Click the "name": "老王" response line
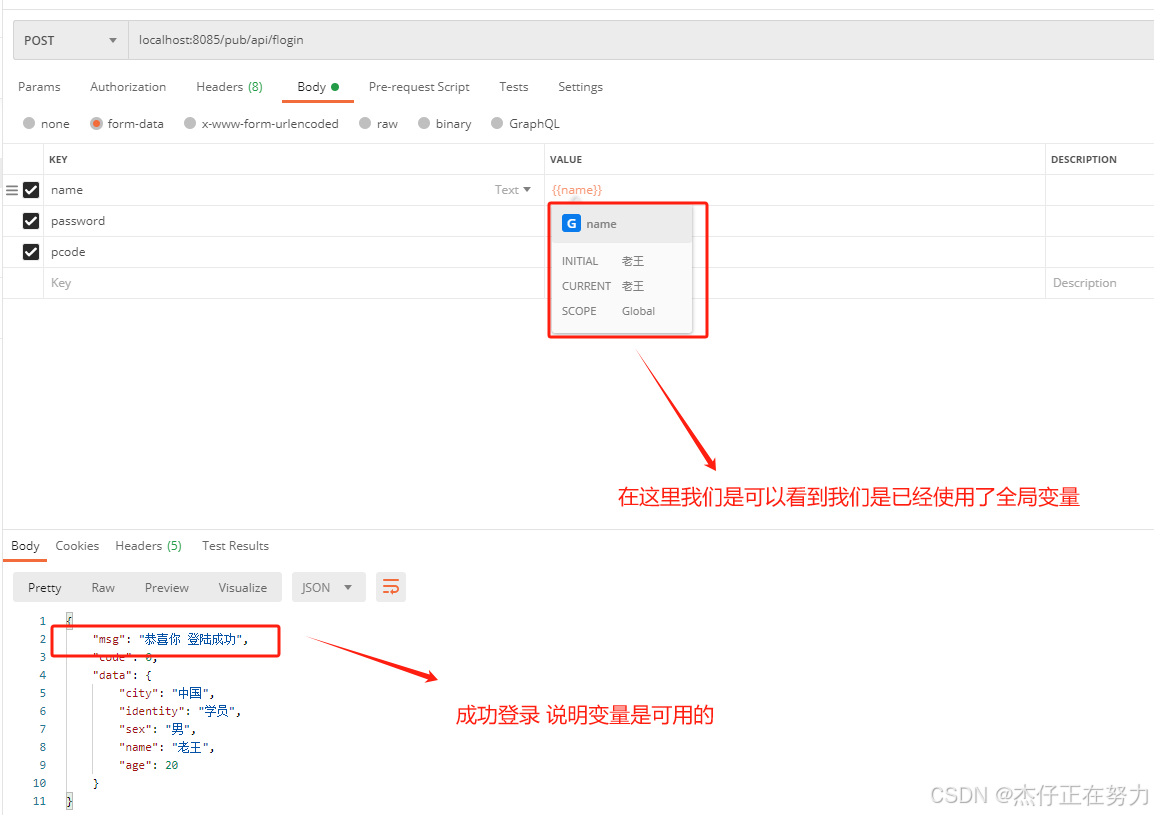 (167, 747)
